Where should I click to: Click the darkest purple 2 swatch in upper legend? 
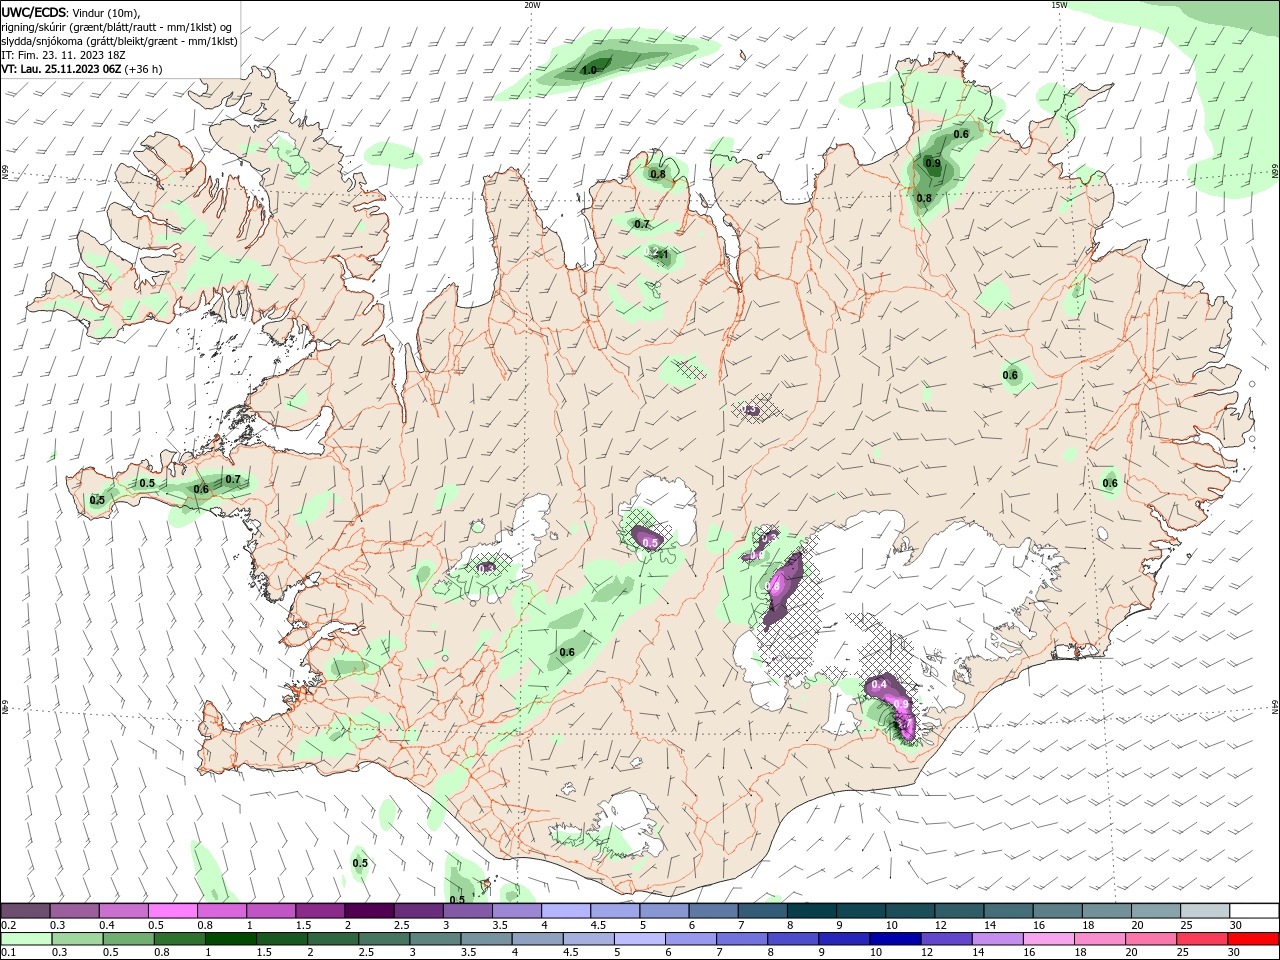tap(368, 911)
